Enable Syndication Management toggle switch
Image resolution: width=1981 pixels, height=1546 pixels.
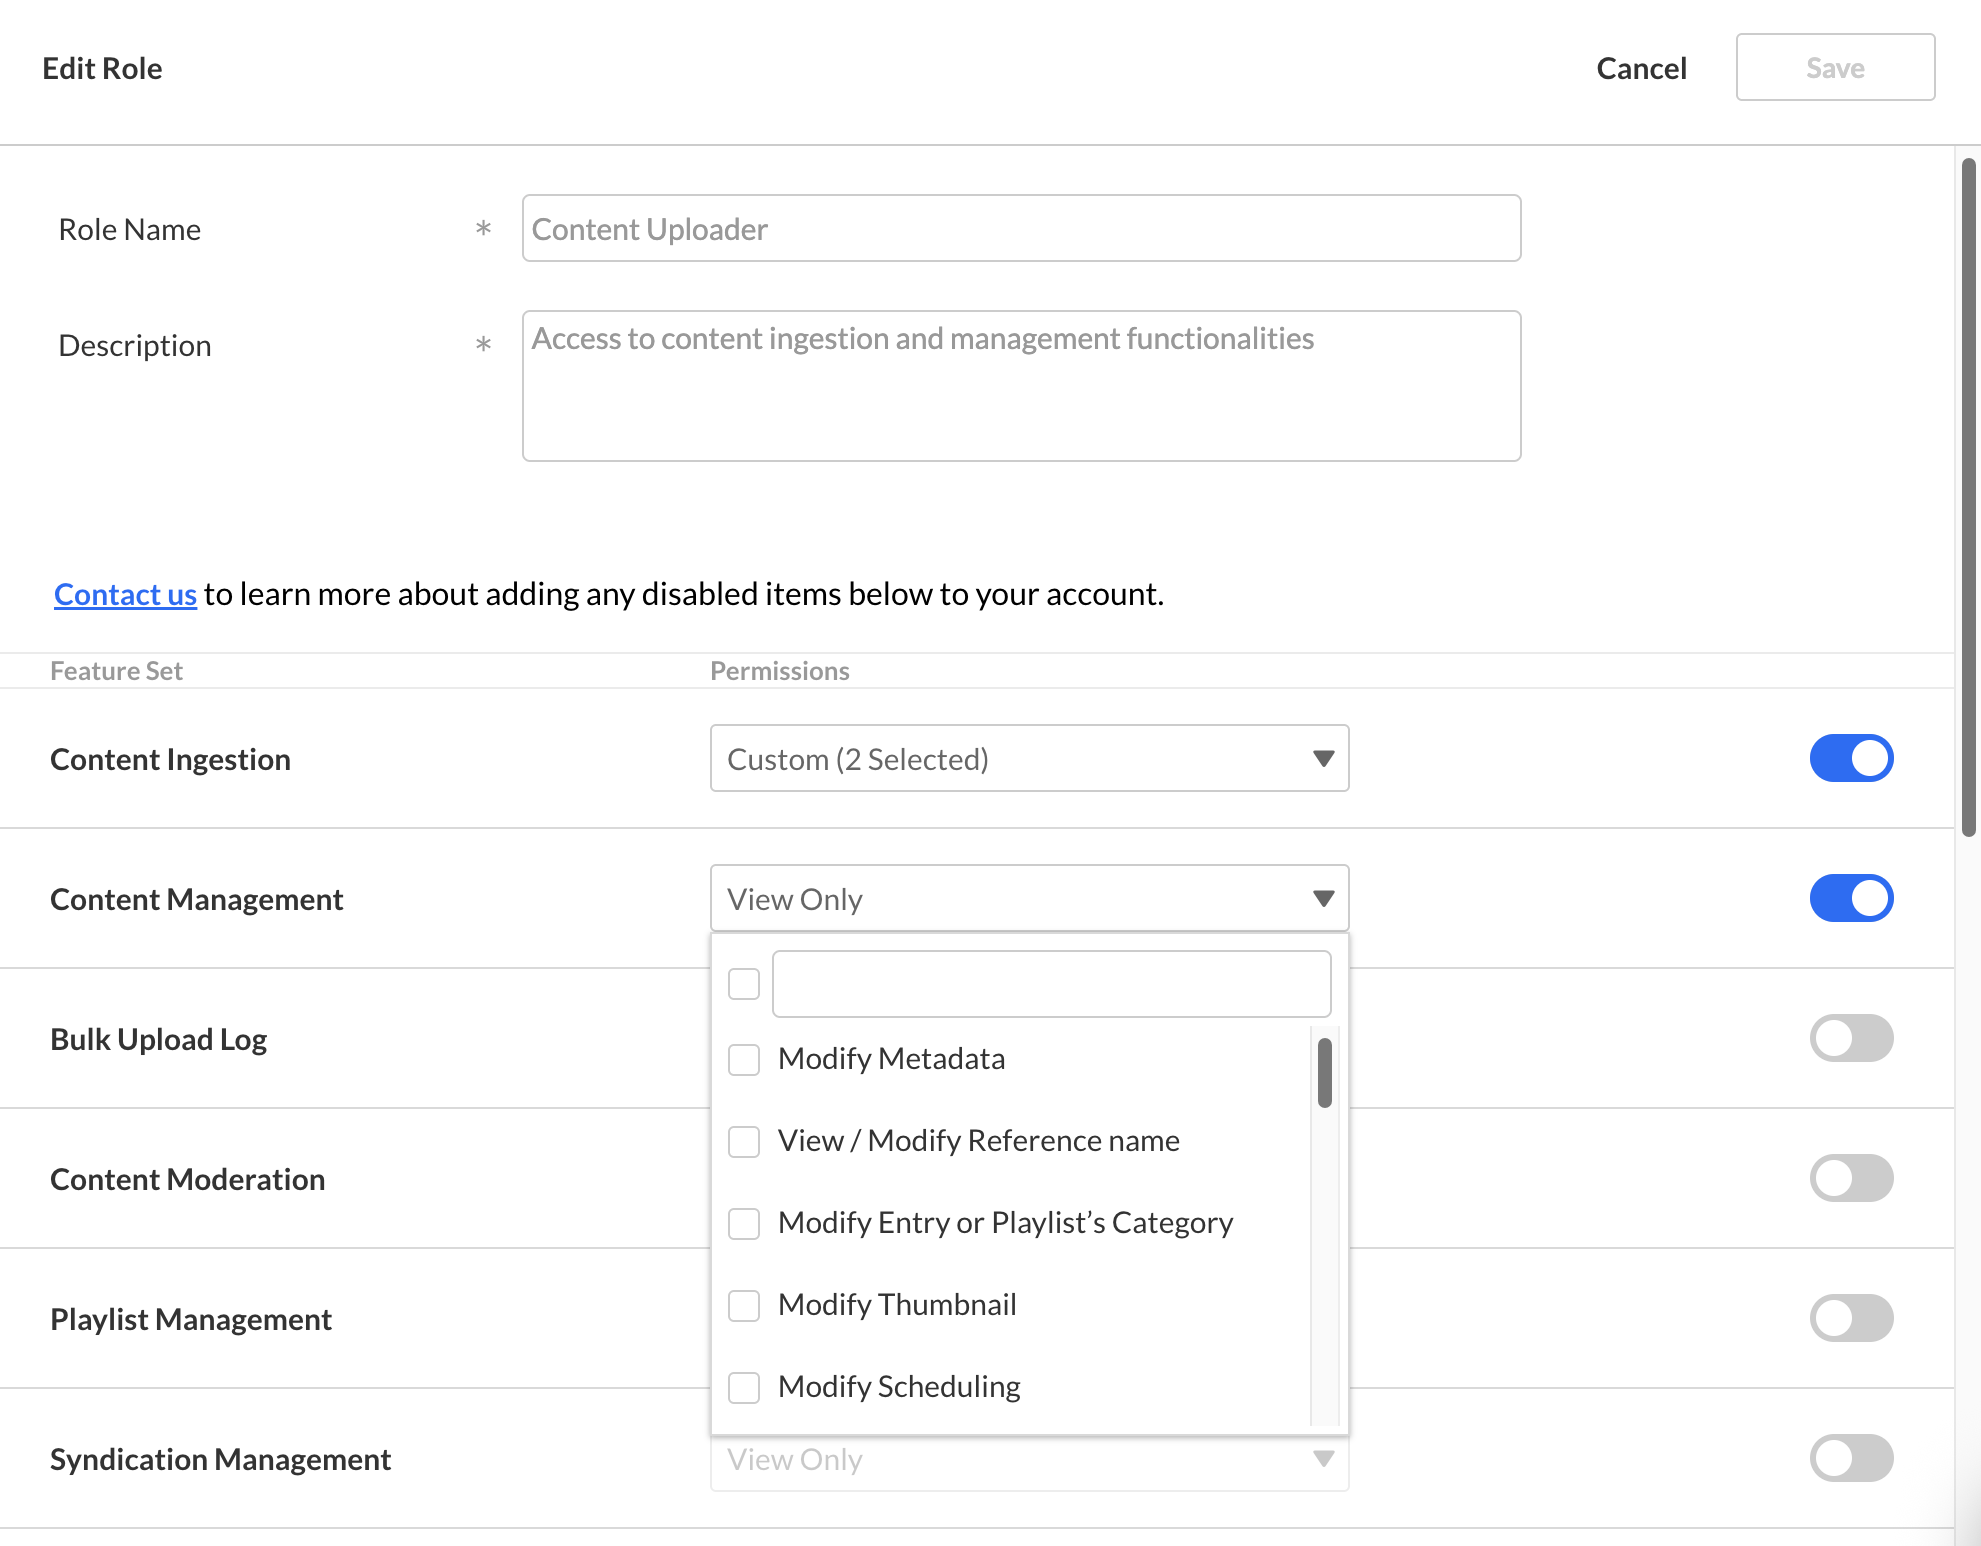coord(1851,1458)
